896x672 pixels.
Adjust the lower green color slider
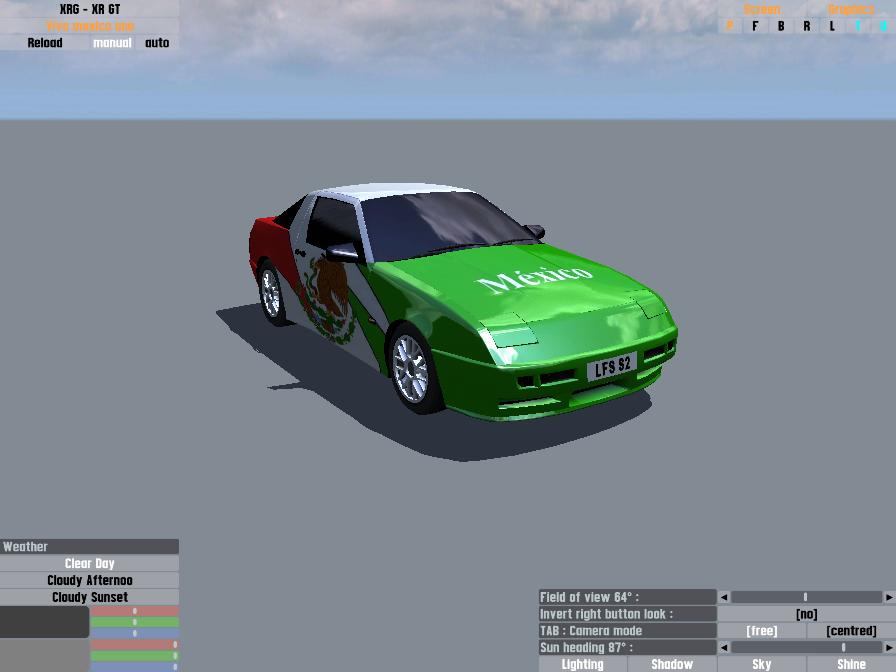click(135, 656)
